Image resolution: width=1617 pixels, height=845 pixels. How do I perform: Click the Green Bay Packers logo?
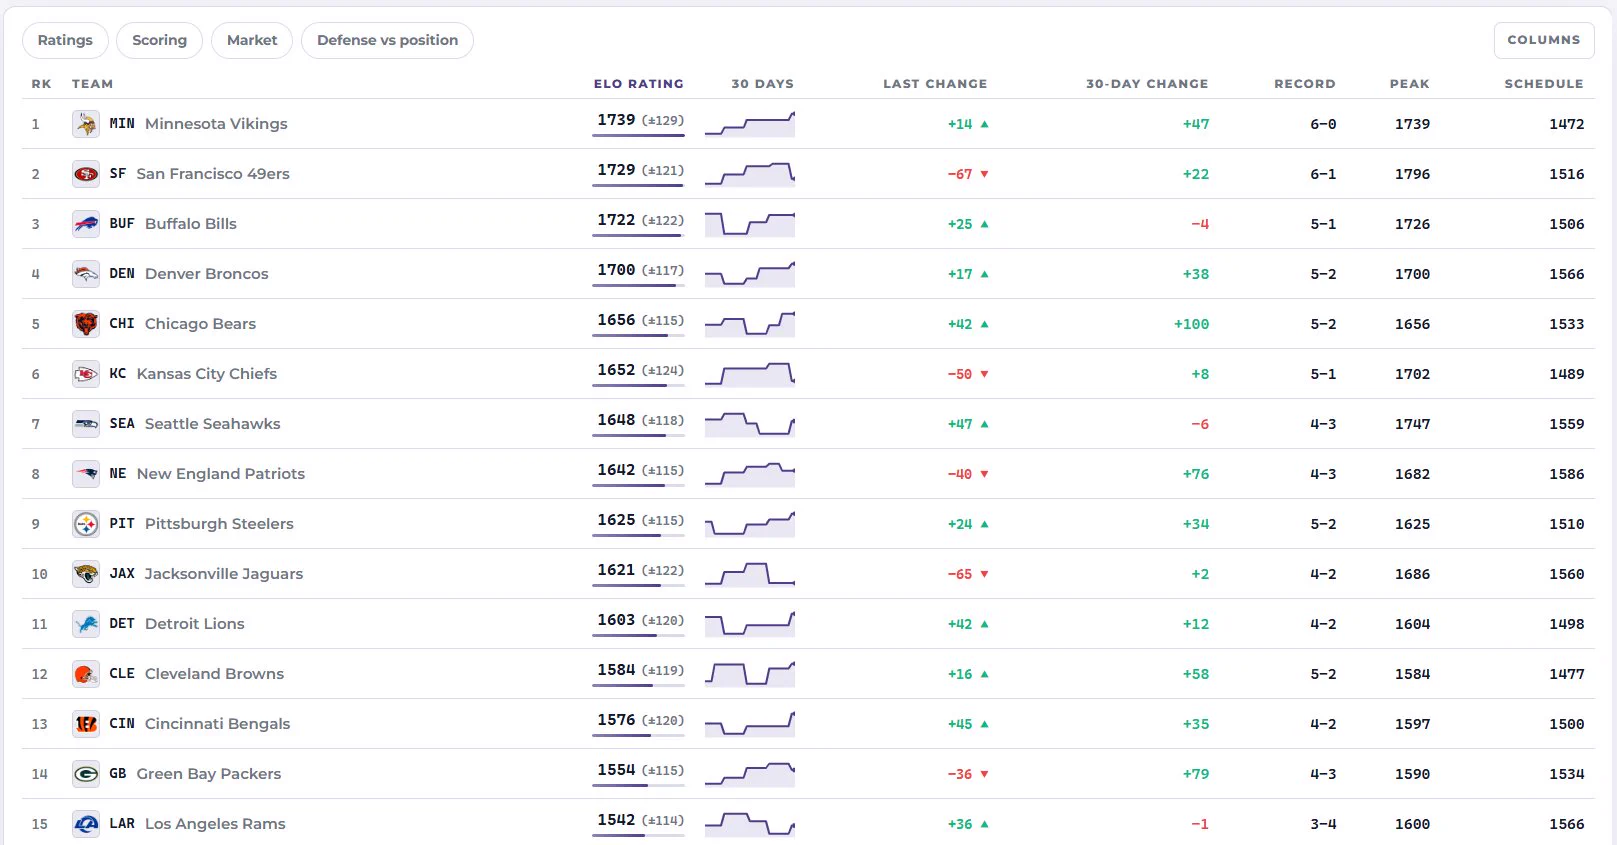pos(86,774)
